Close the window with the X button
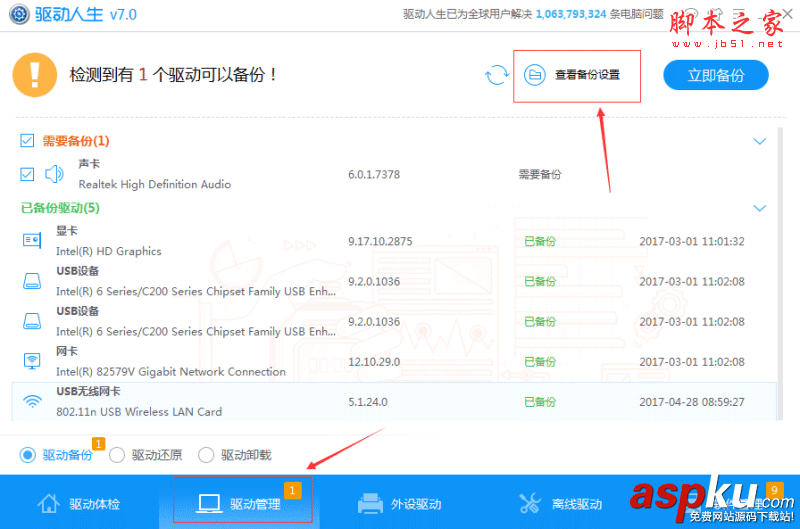Viewport: 800px width, 529px height. click(x=788, y=14)
